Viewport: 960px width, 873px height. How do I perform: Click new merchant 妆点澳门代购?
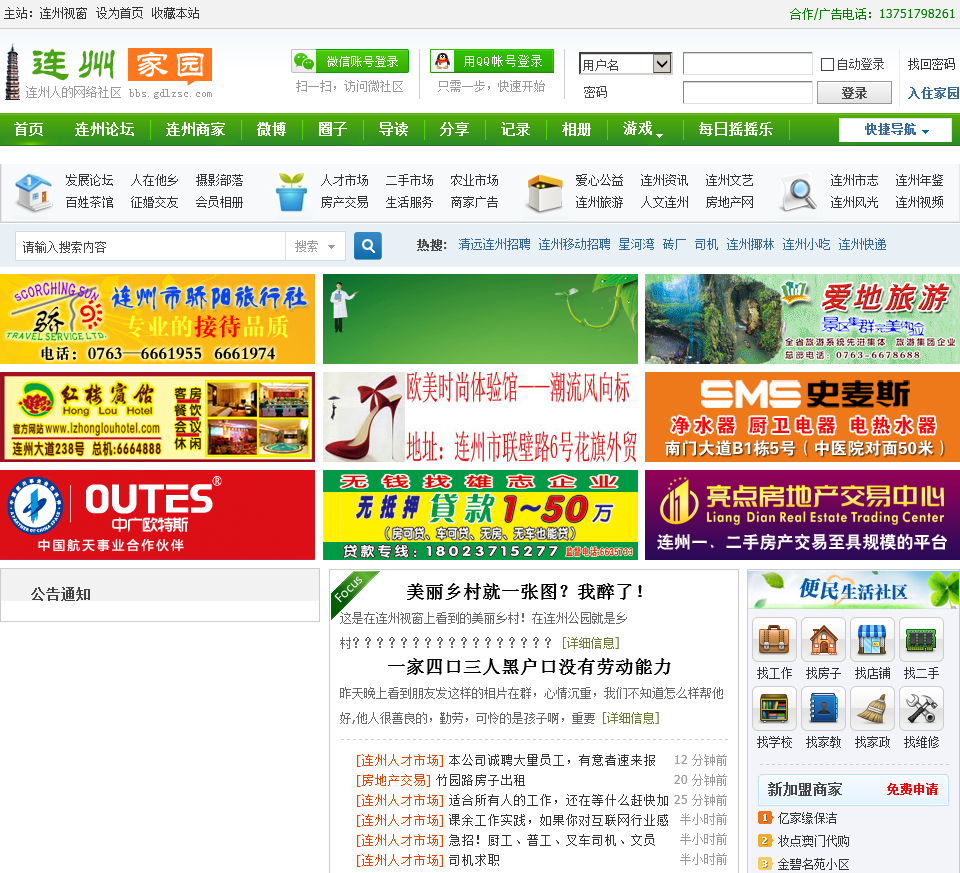[x=813, y=841]
